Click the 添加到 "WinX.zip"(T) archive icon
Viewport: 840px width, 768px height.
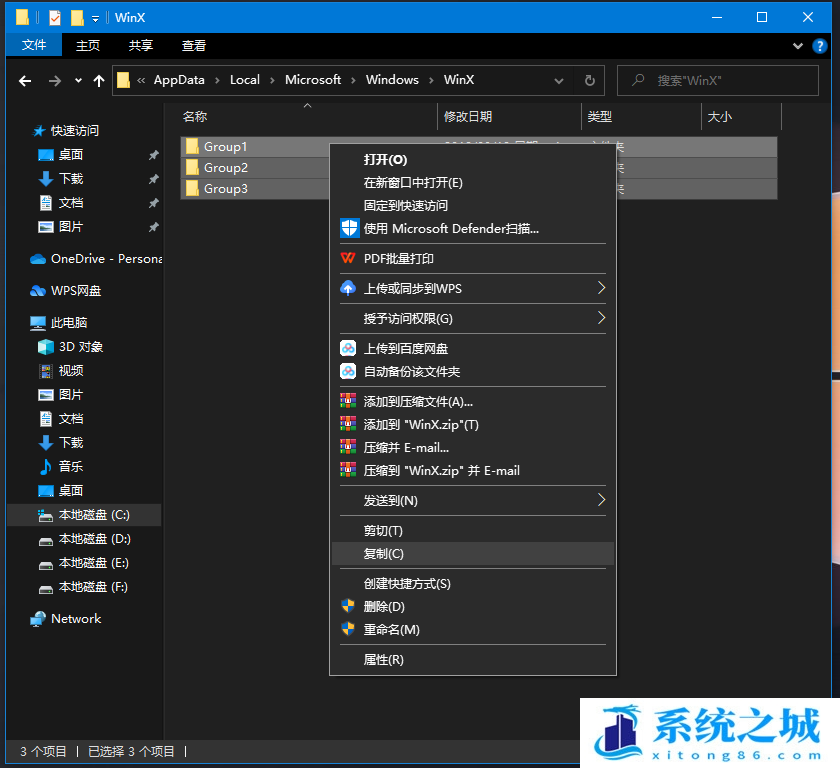coord(348,424)
